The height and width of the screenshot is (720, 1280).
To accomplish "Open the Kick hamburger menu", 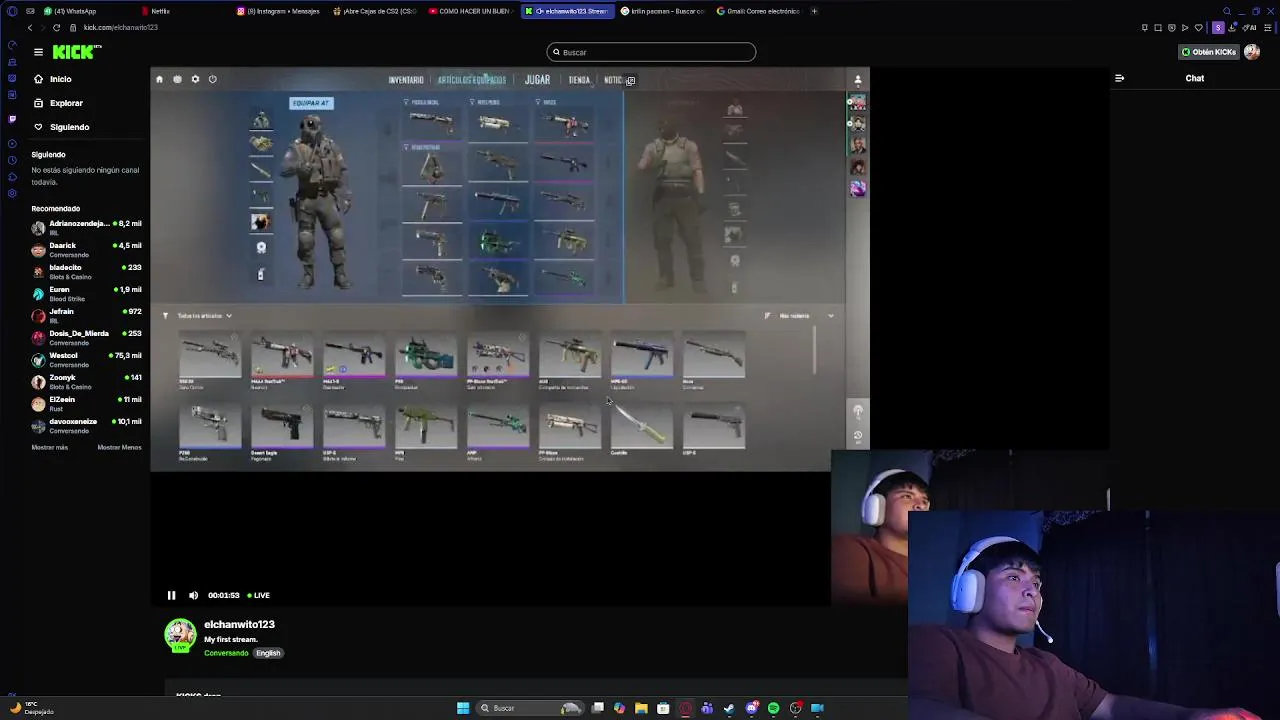I will [x=38, y=52].
